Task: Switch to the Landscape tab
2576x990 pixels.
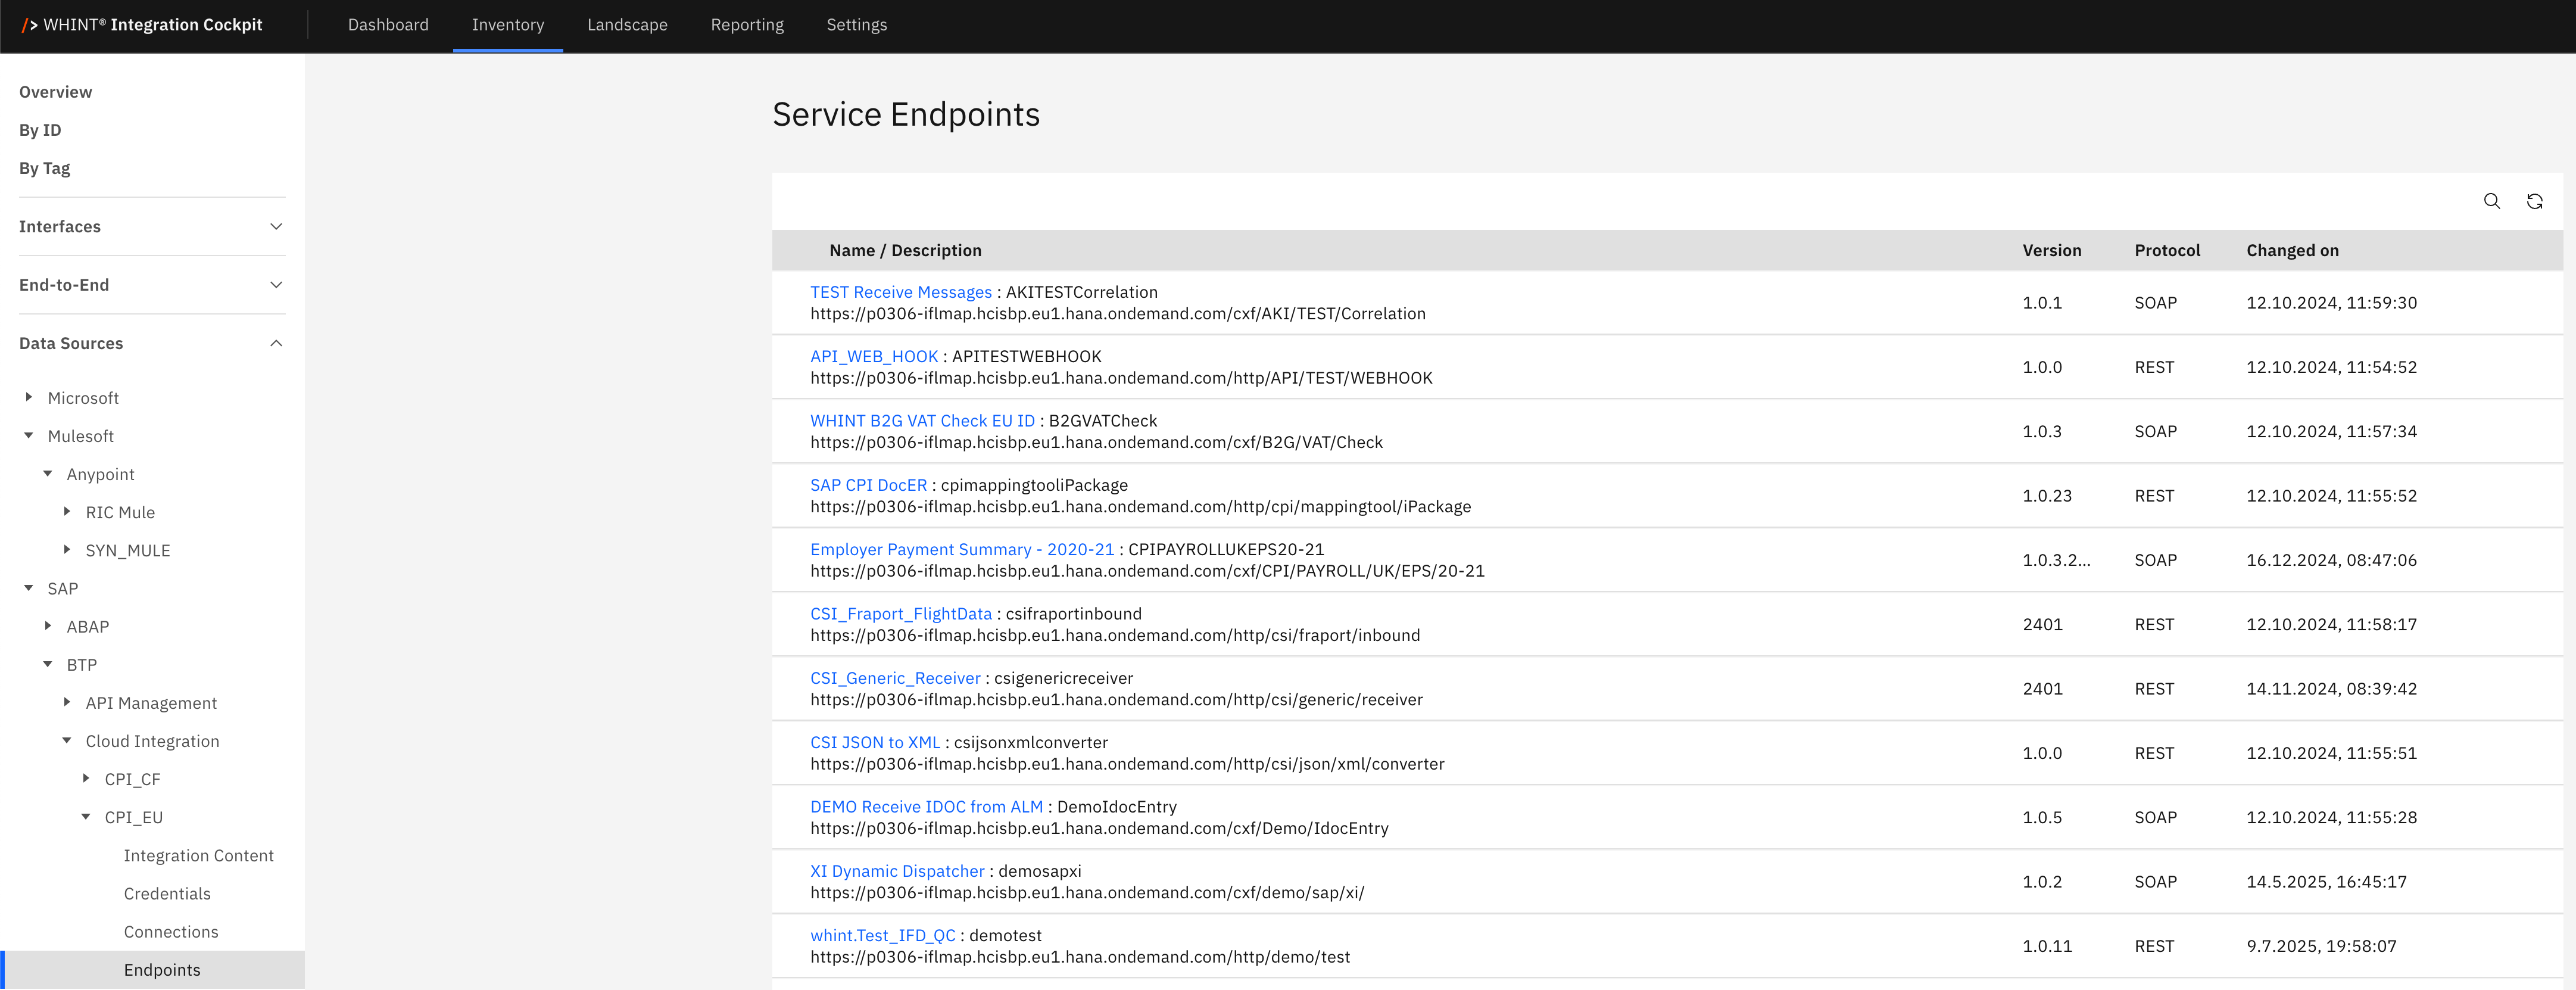Action: [627, 25]
